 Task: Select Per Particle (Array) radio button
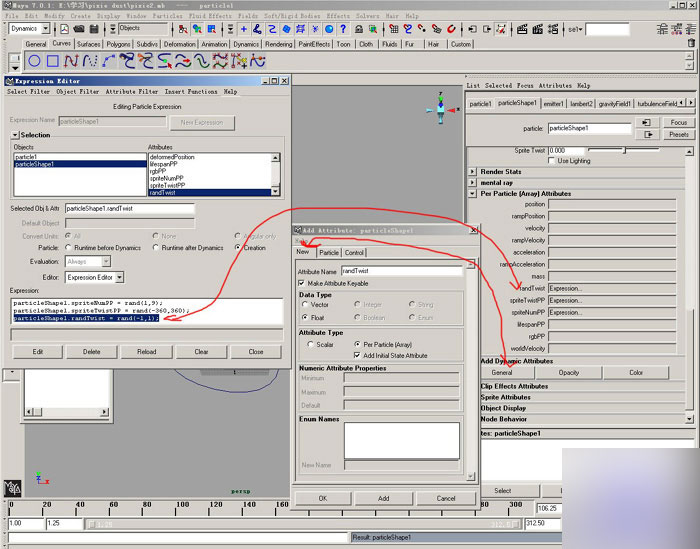point(357,344)
